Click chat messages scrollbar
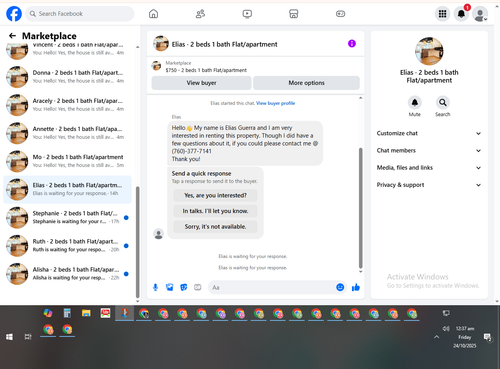 click(360, 208)
